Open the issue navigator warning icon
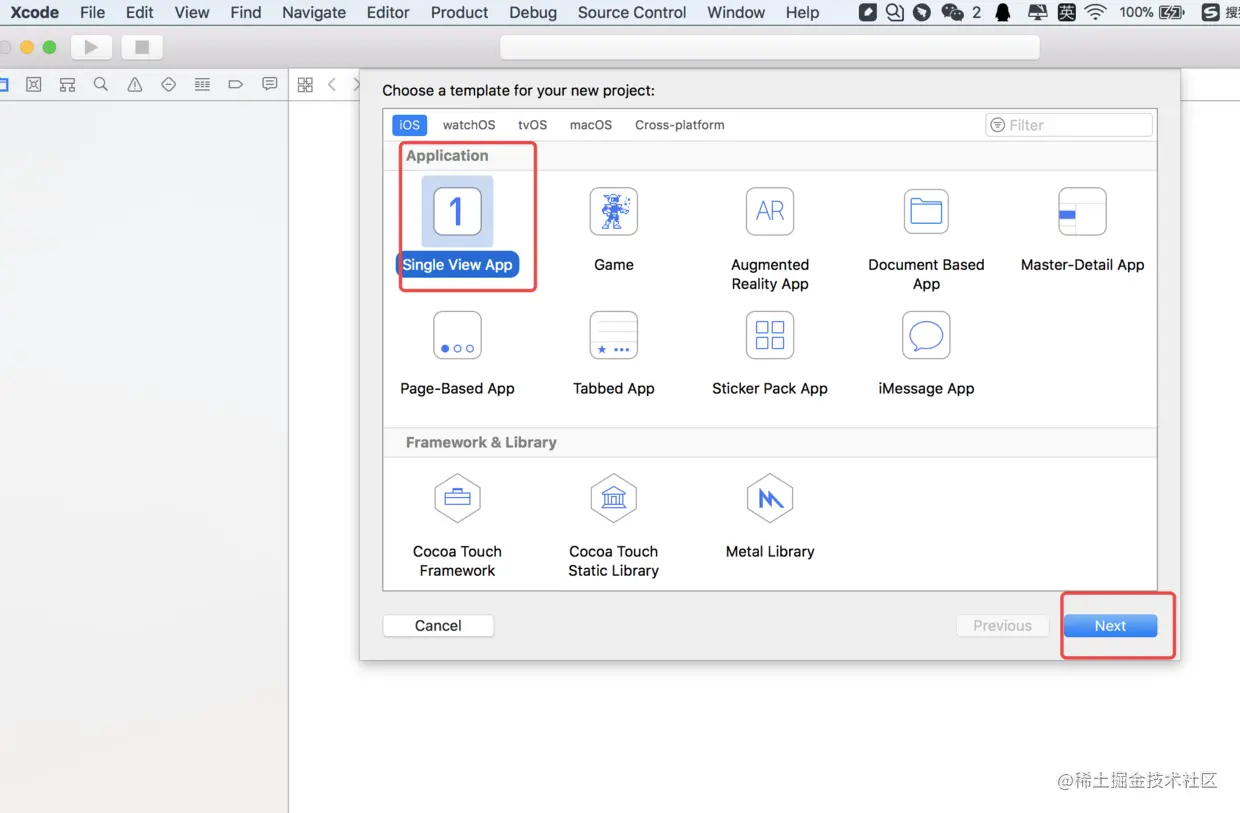 tap(135, 85)
